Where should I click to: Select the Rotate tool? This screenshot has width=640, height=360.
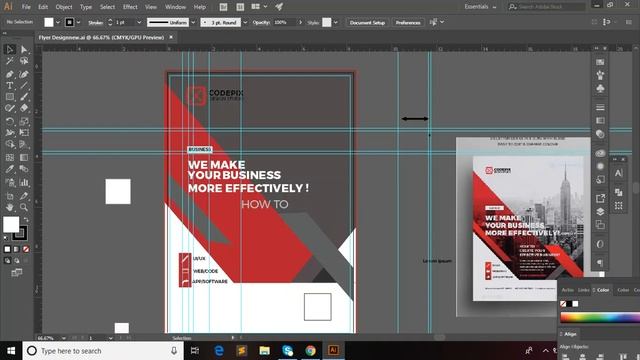pos(9,121)
